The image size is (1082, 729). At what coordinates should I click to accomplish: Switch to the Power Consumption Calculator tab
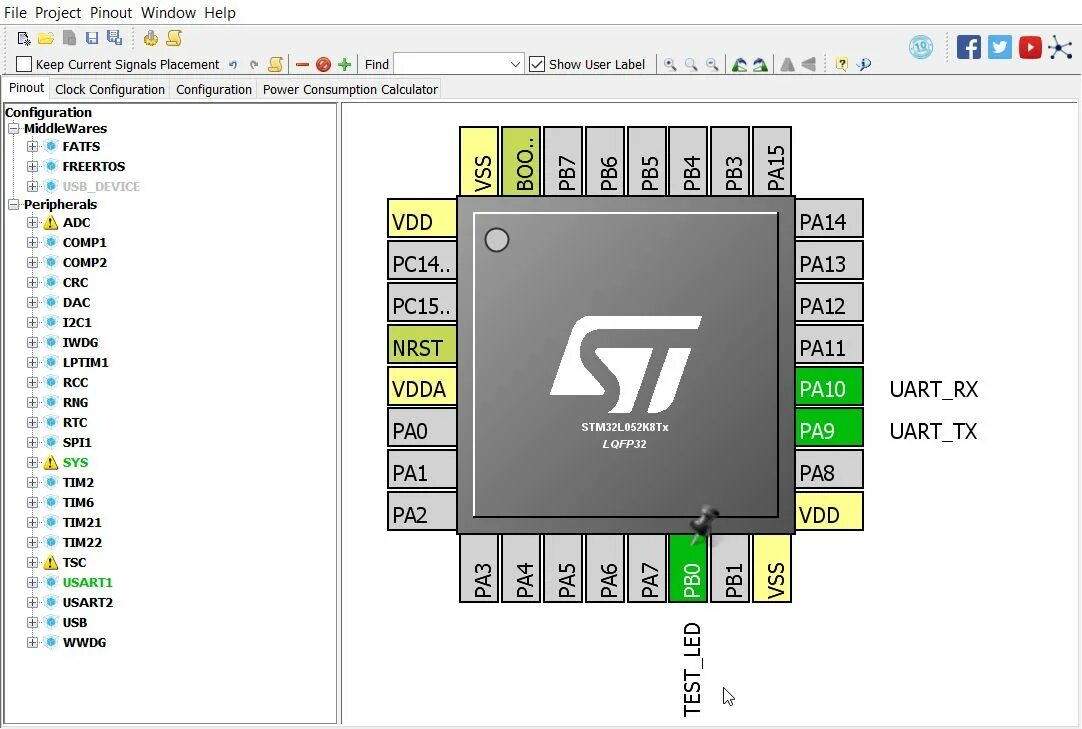coord(351,89)
